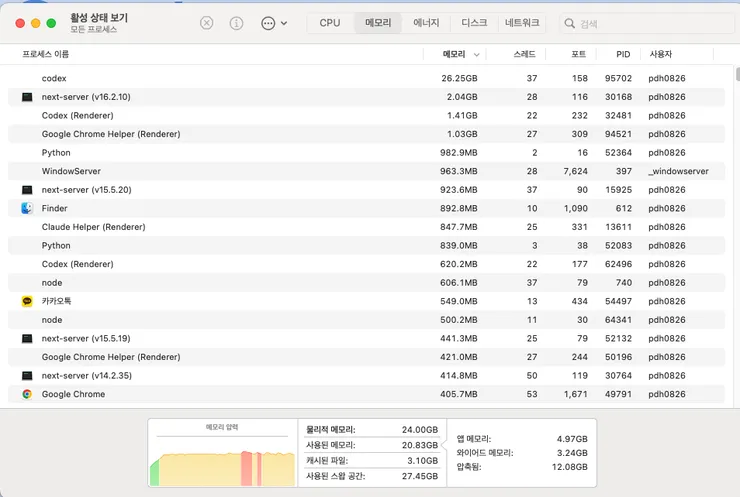740x497 pixels.
Task: Click the 앱 메모리 4.97GB entry
Action: 522,439
